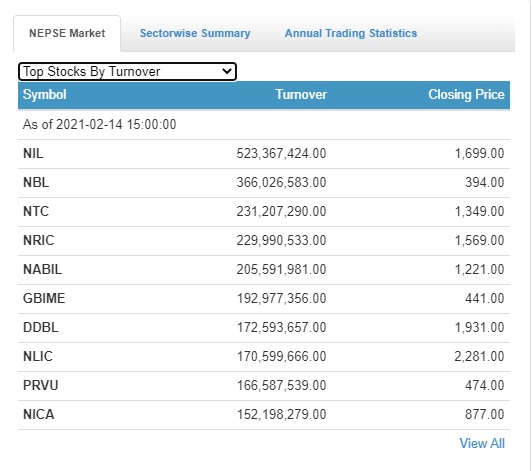The width and height of the screenshot is (532, 471).
Task: Choose the NABIL stock symbol
Action: pyautogui.click(x=42, y=269)
